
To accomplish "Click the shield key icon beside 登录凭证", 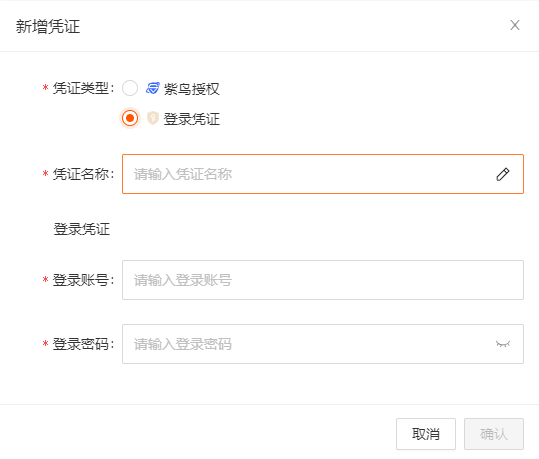I will pos(153,118).
